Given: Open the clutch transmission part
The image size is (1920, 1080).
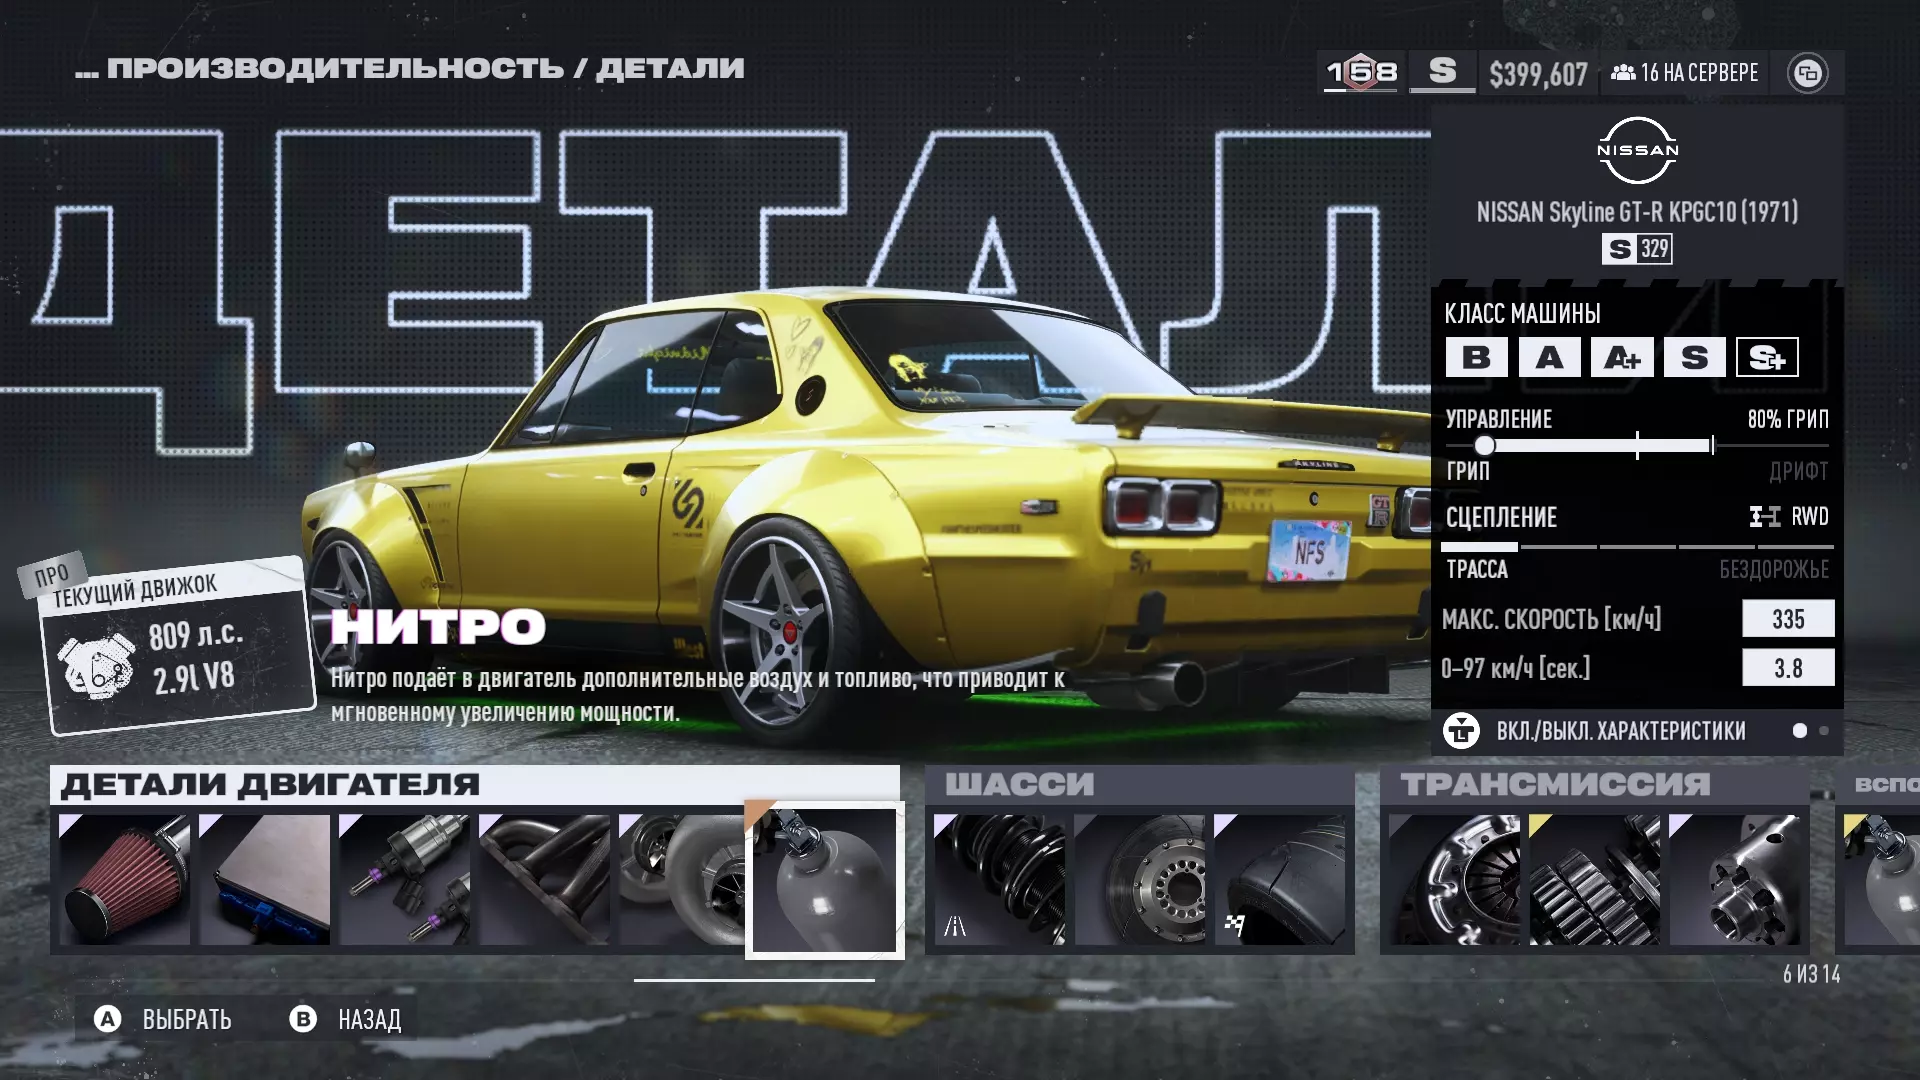Looking at the screenshot, I should coord(1454,879).
